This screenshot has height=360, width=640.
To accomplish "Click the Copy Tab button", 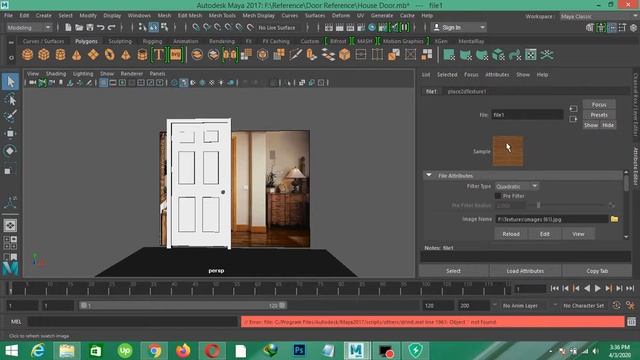I will 597,271.
